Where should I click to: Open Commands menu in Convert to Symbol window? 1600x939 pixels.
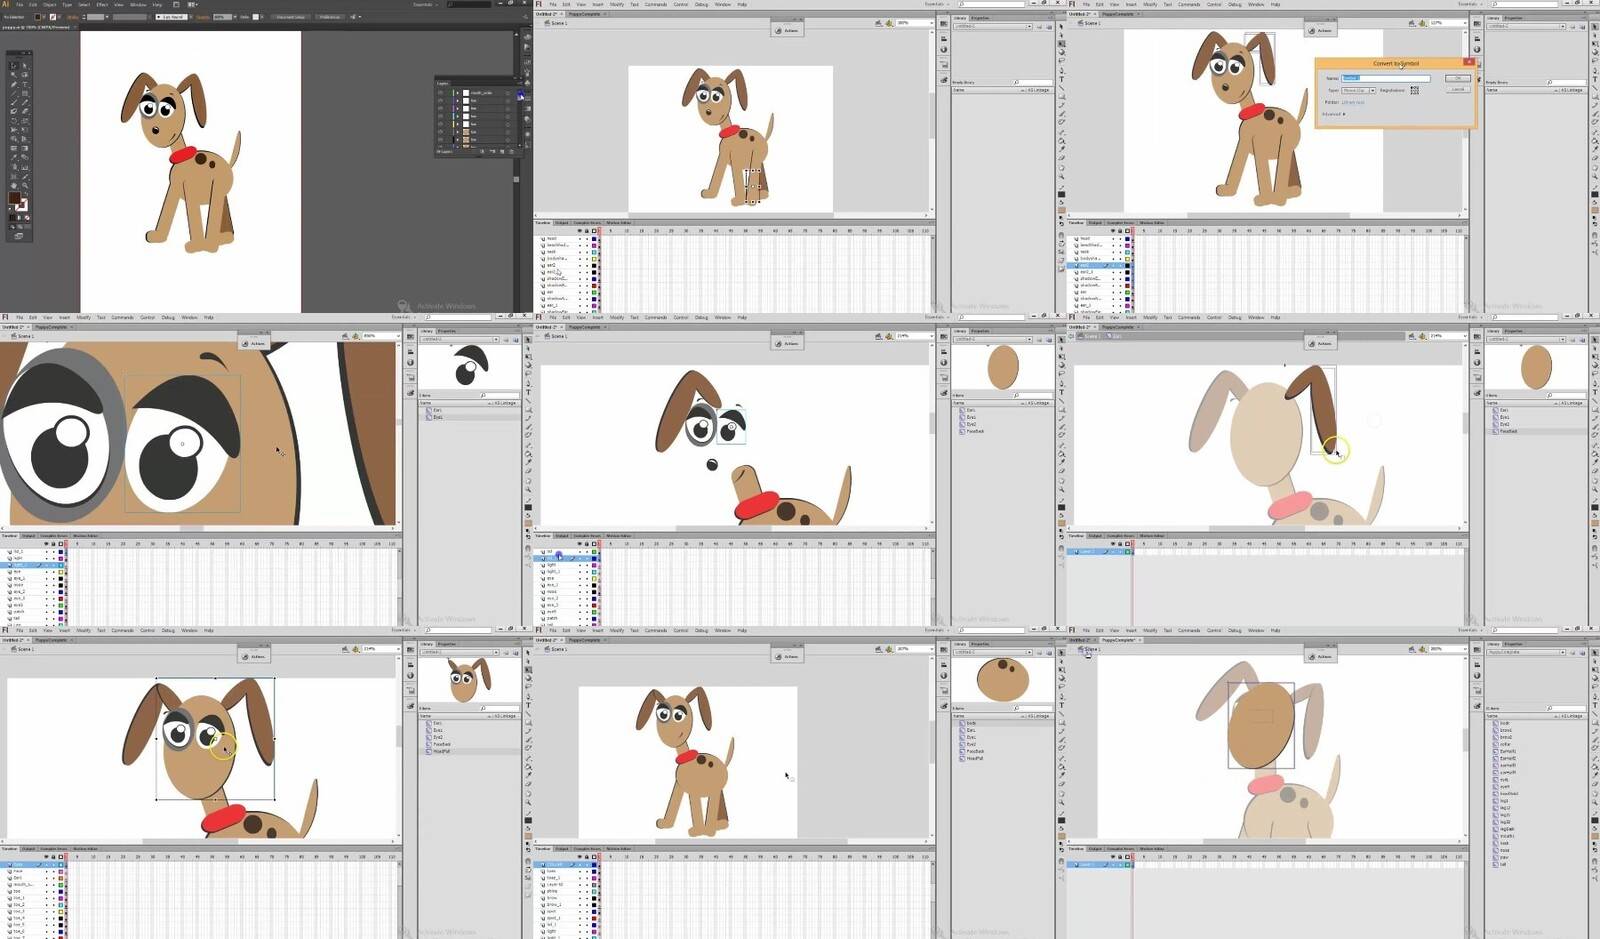[1189, 4]
